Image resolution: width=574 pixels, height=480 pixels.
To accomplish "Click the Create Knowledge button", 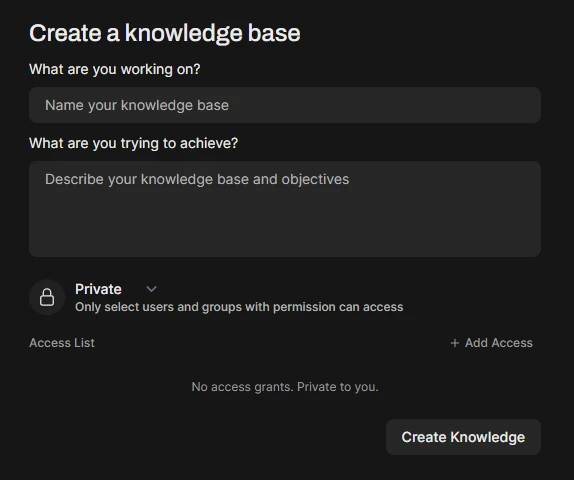I will (x=463, y=437).
